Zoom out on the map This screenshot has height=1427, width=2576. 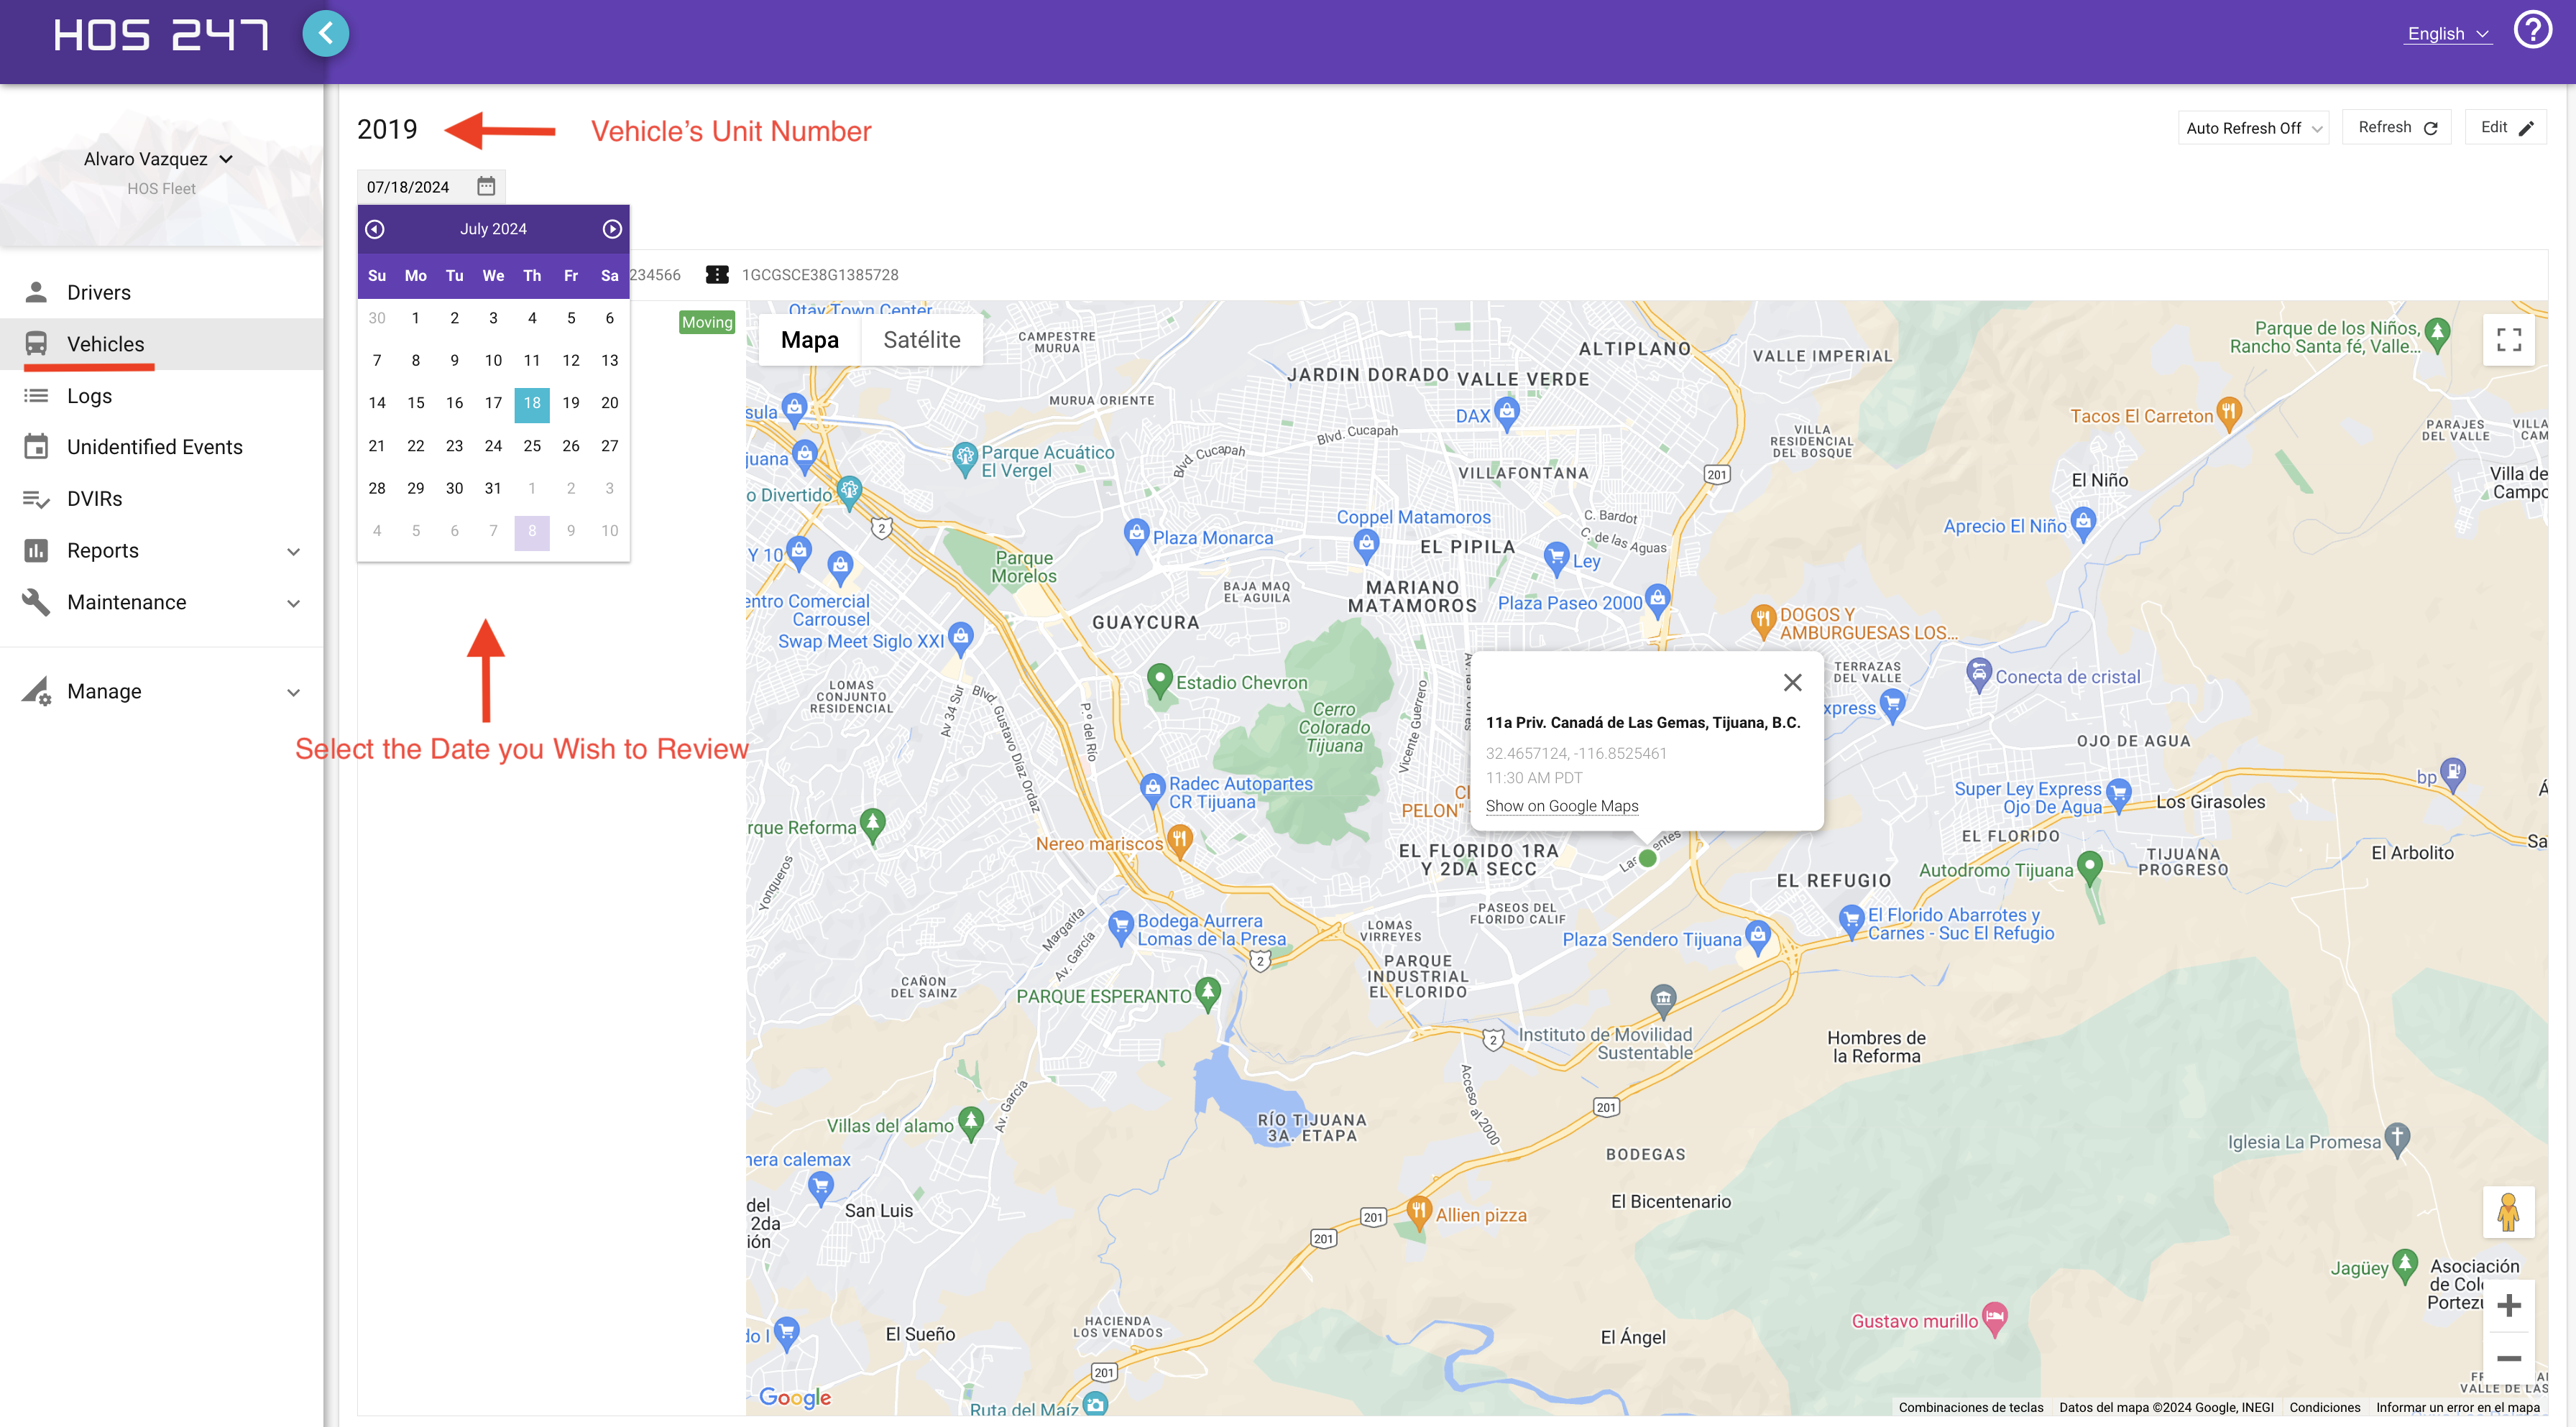click(x=2508, y=1358)
